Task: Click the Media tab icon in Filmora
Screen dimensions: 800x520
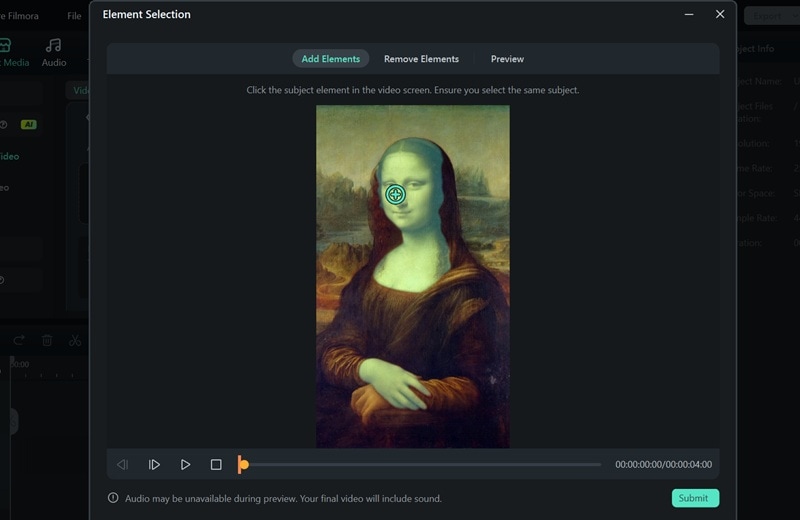Action: coord(5,45)
